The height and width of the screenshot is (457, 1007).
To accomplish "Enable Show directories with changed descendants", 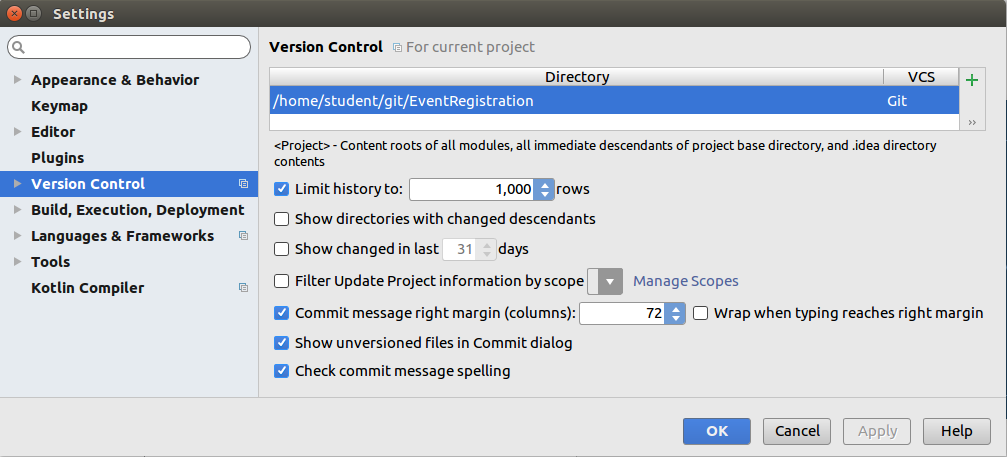I will tap(282, 218).
